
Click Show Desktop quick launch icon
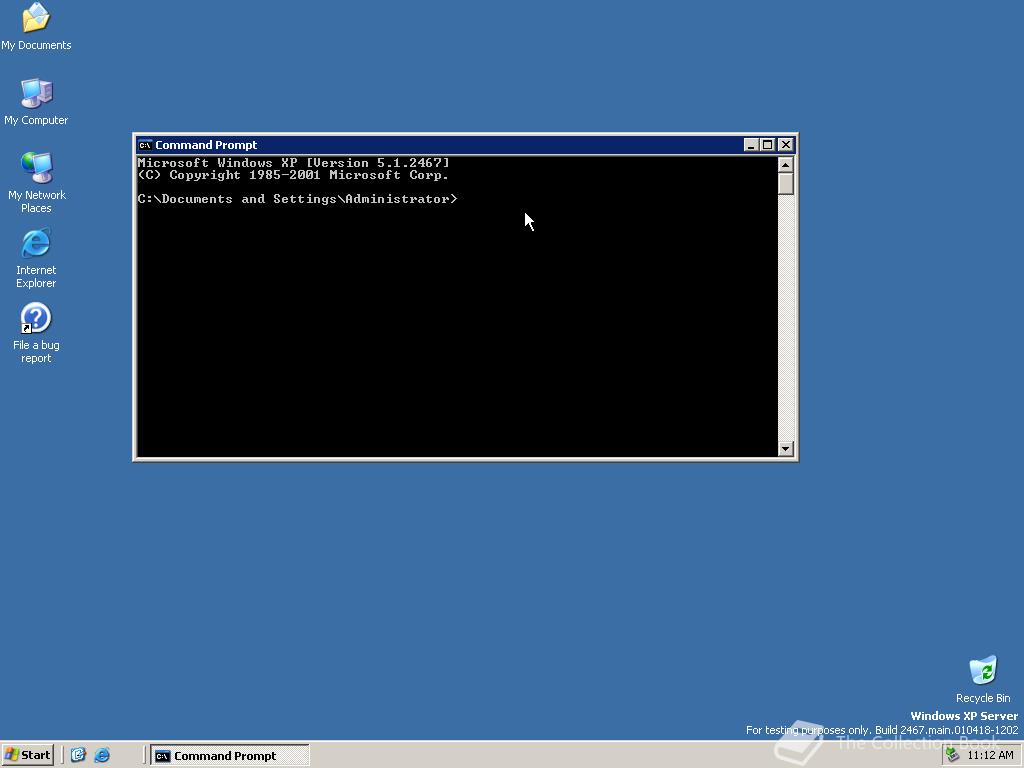pyautogui.click(x=78, y=755)
